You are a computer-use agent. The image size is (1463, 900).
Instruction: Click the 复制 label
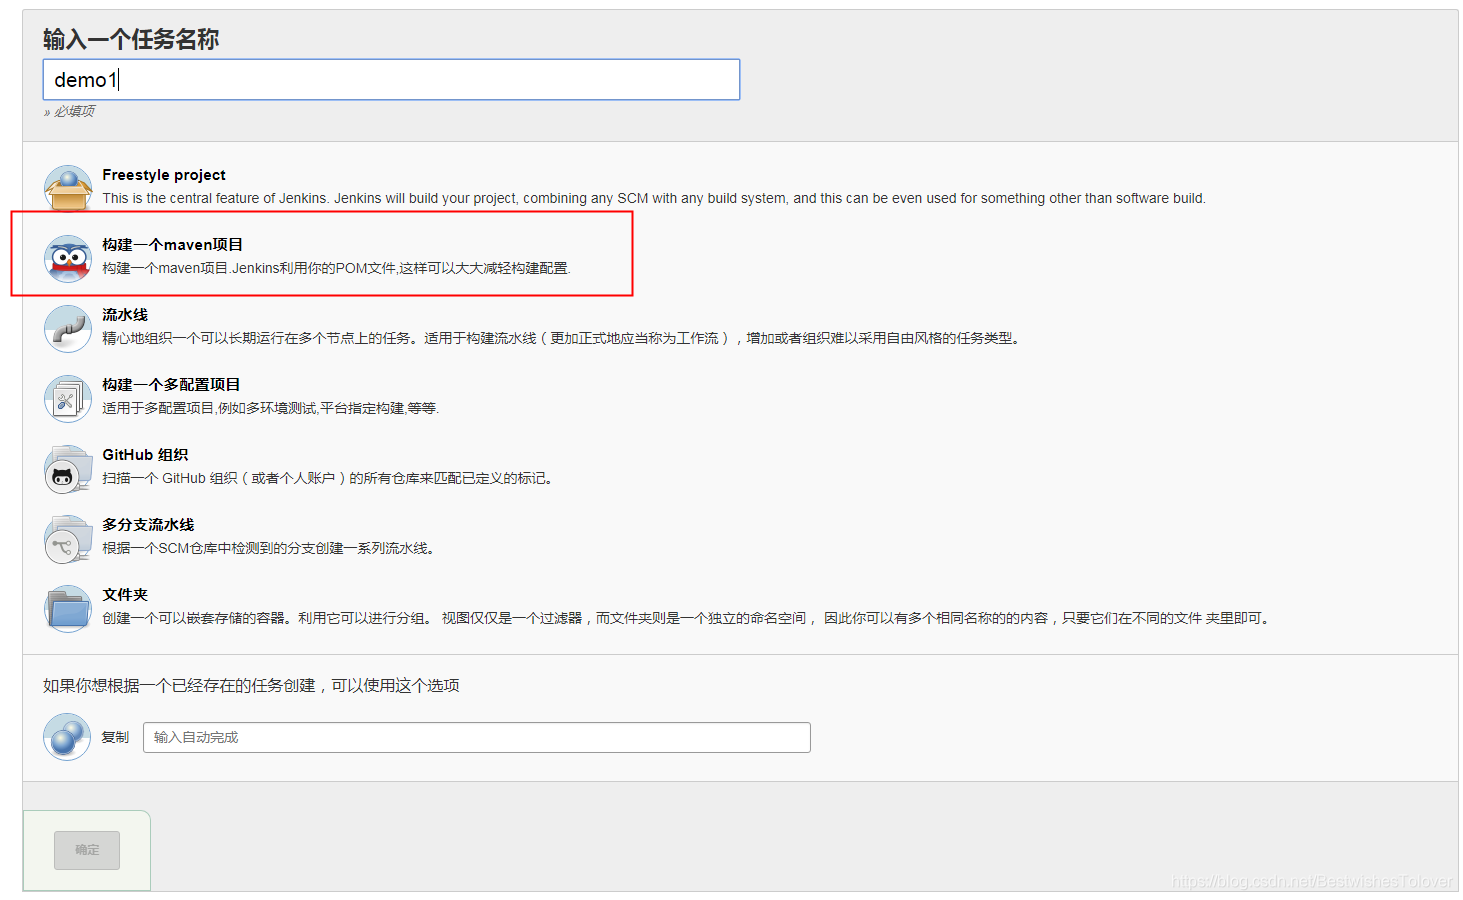coord(115,737)
